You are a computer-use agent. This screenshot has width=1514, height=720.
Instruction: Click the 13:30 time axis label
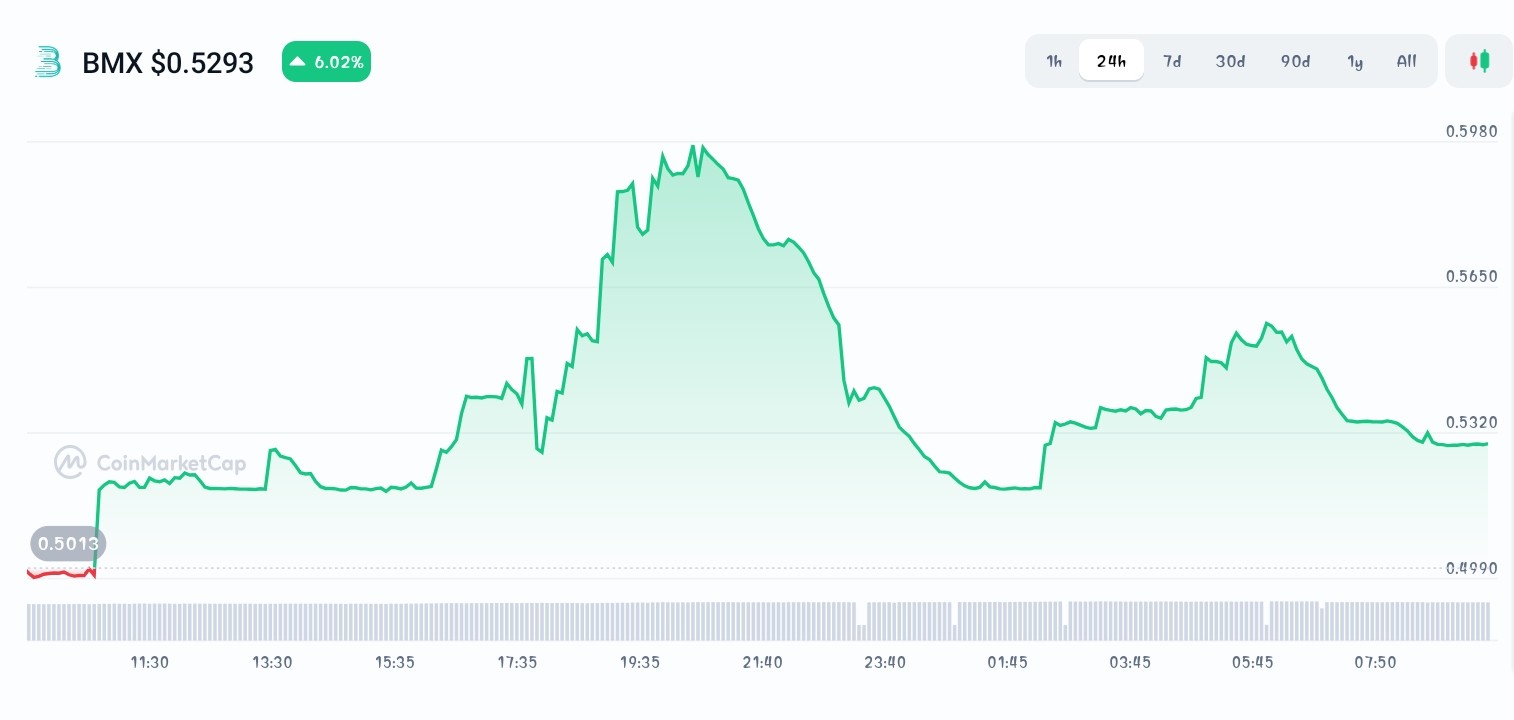click(272, 662)
